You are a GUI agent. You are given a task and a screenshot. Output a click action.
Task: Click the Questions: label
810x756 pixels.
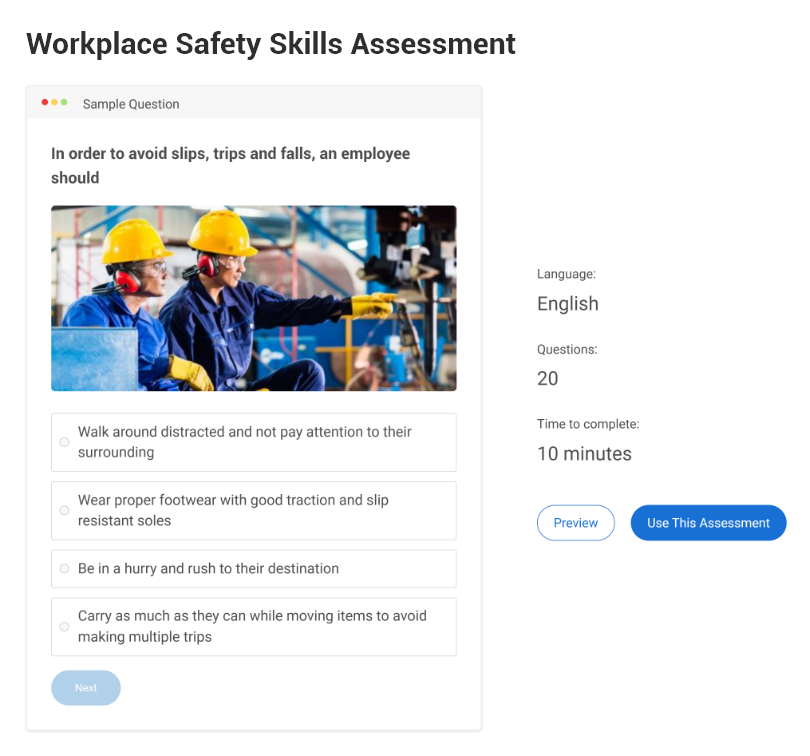(x=567, y=349)
